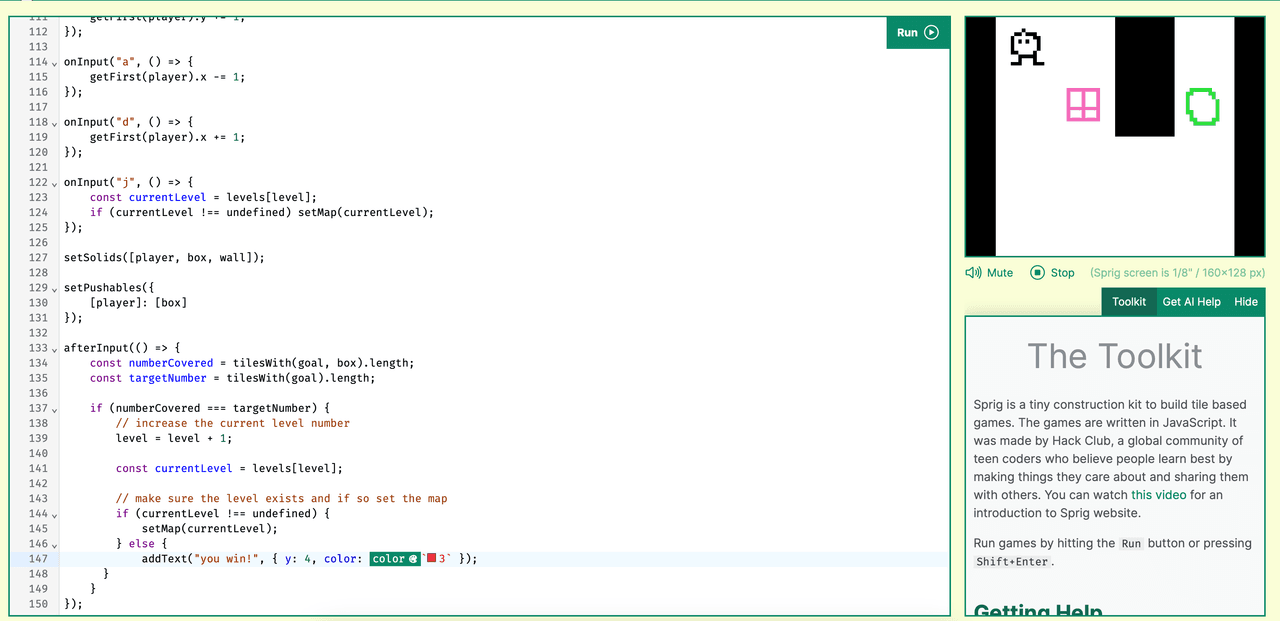Collapse the else block at line 146
Viewport: 1280px width, 621px height.
click(54, 545)
